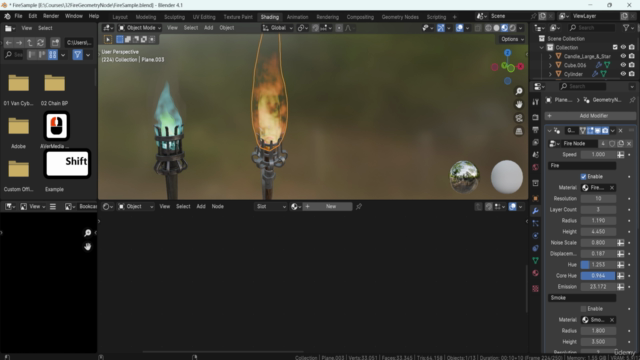The width and height of the screenshot is (640, 360).
Task: Open the Render properties tab
Action: [536, 118]
